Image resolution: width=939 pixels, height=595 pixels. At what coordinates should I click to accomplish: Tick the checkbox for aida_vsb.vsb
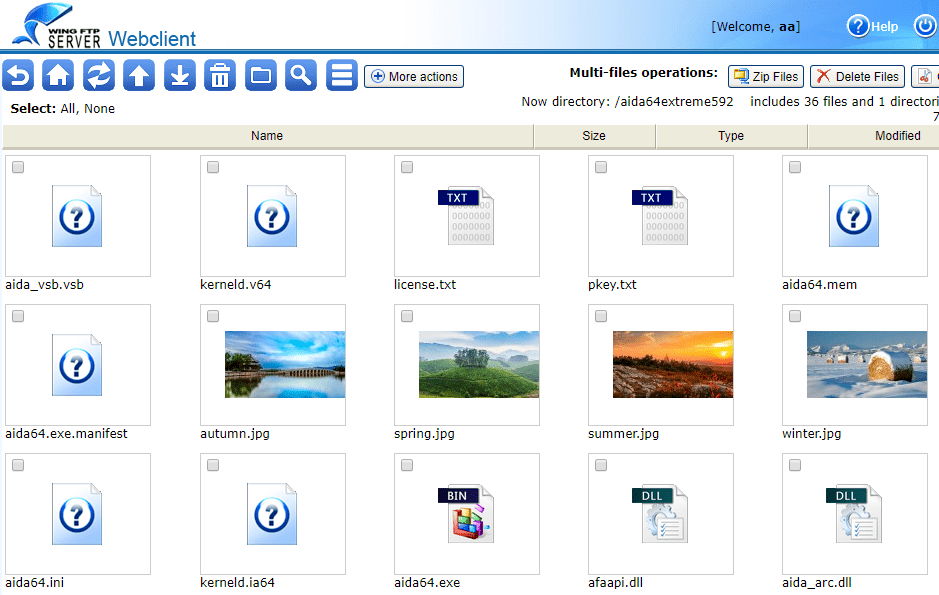(18, 168)
